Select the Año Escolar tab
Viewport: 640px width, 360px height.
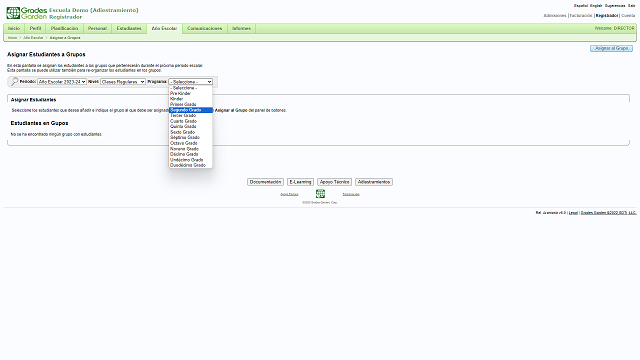(164, 28)
